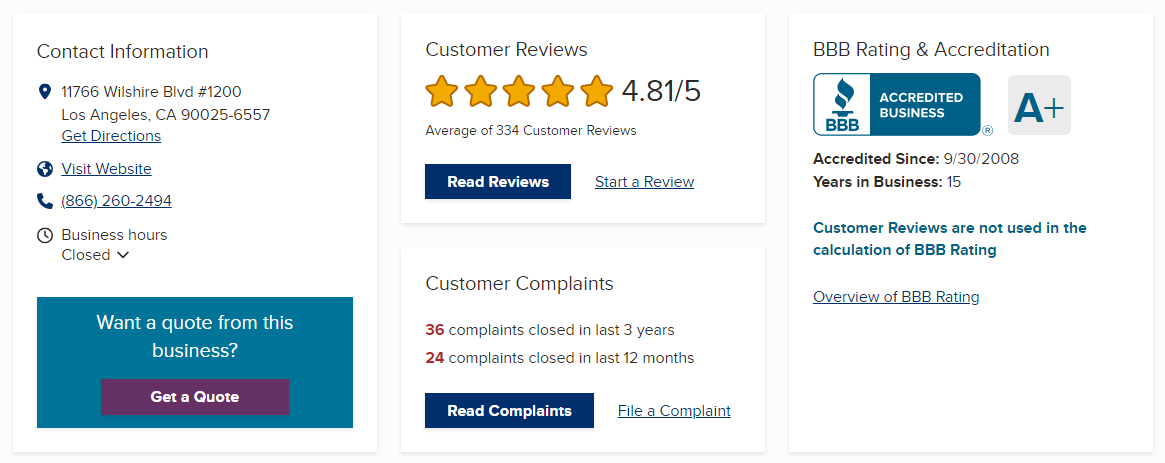The height and width of the screenshot is (463, 1165).
Task: Expand the Business hours Closed chevron
Action: [123, 255]
